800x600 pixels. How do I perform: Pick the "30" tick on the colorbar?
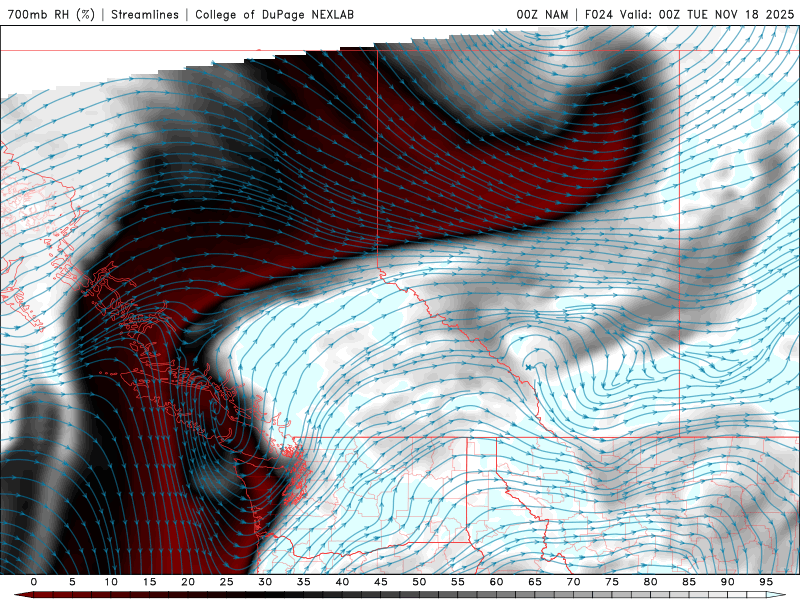tap(265, 582)
